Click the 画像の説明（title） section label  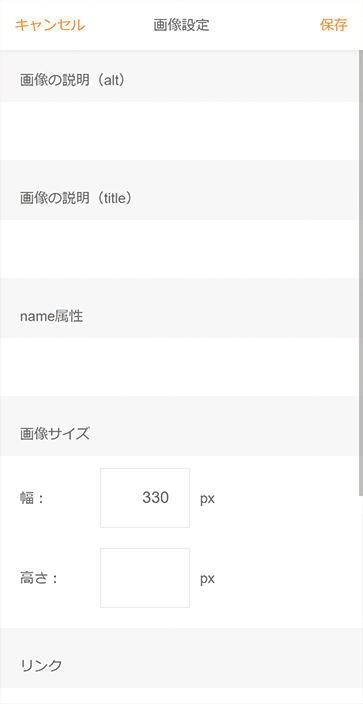pyautogui.click(x=76, y=198)
